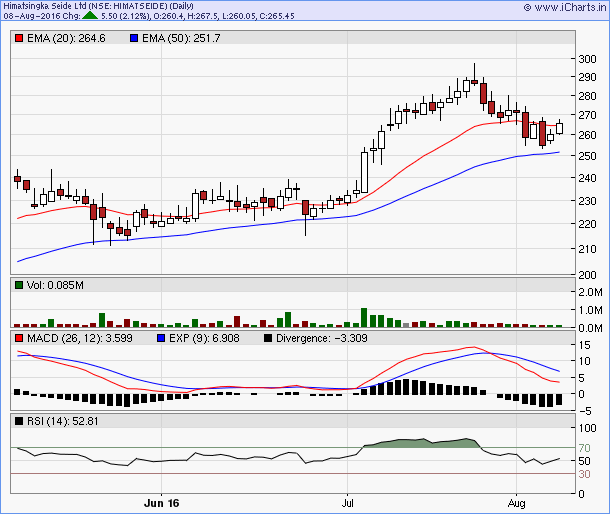
Task: Click the 08-Aug-2016 Chg date text
Action: (x=42, y=16)
